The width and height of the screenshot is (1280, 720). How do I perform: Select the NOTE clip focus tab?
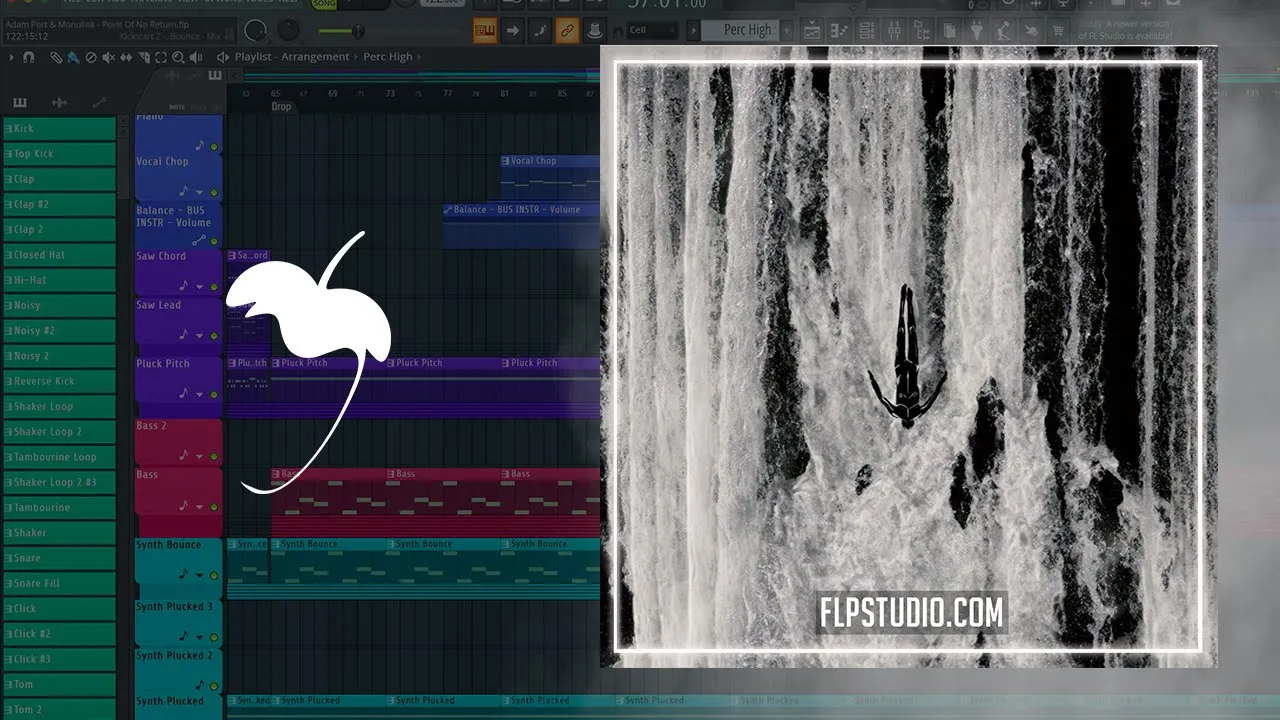(x=177, y=107)
